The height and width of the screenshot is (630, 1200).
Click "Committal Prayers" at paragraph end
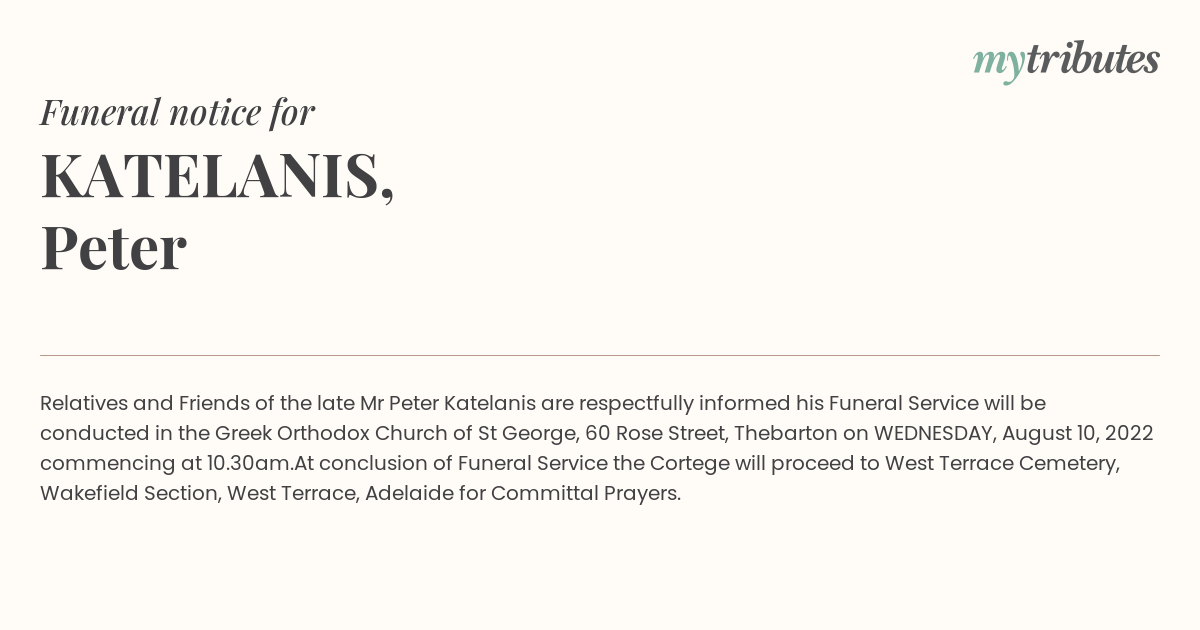point(584,494)
